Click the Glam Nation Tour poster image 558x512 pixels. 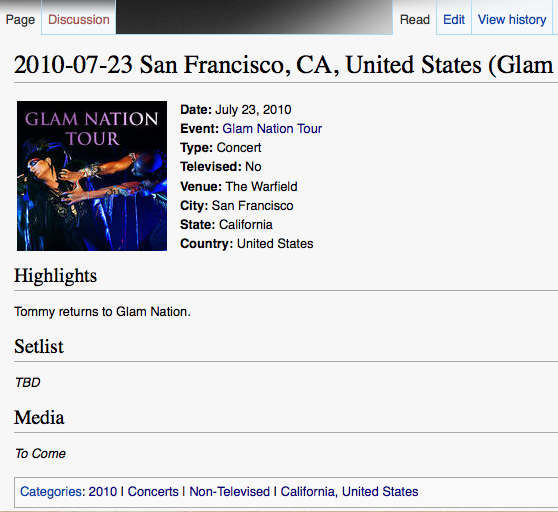(92, 176)
